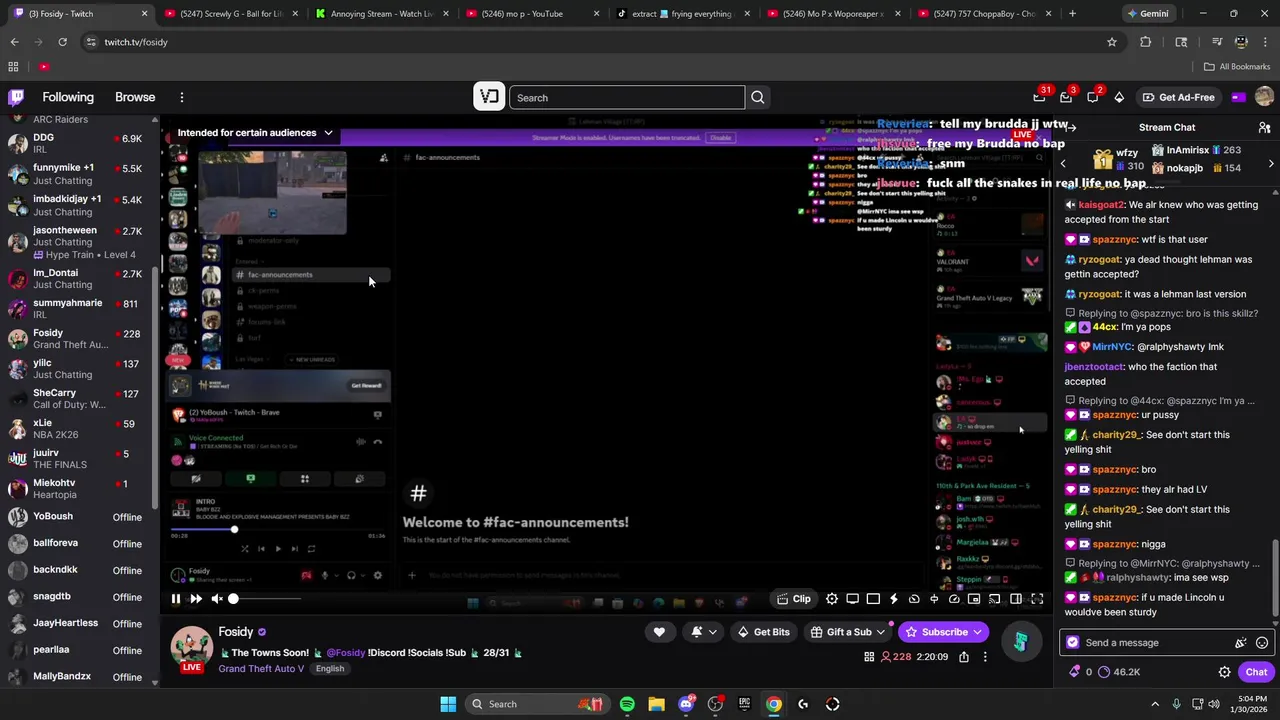Click the twitch.tv/fosidy address bar

coord(590,42)
